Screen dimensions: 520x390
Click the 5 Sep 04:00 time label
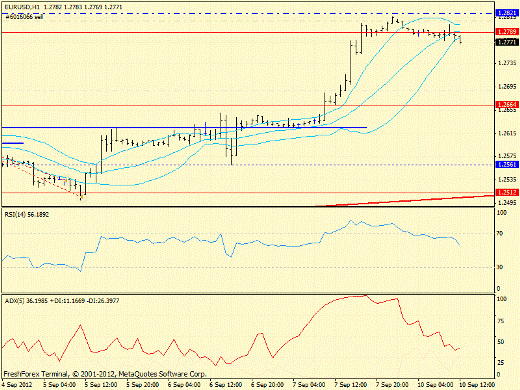59,385
